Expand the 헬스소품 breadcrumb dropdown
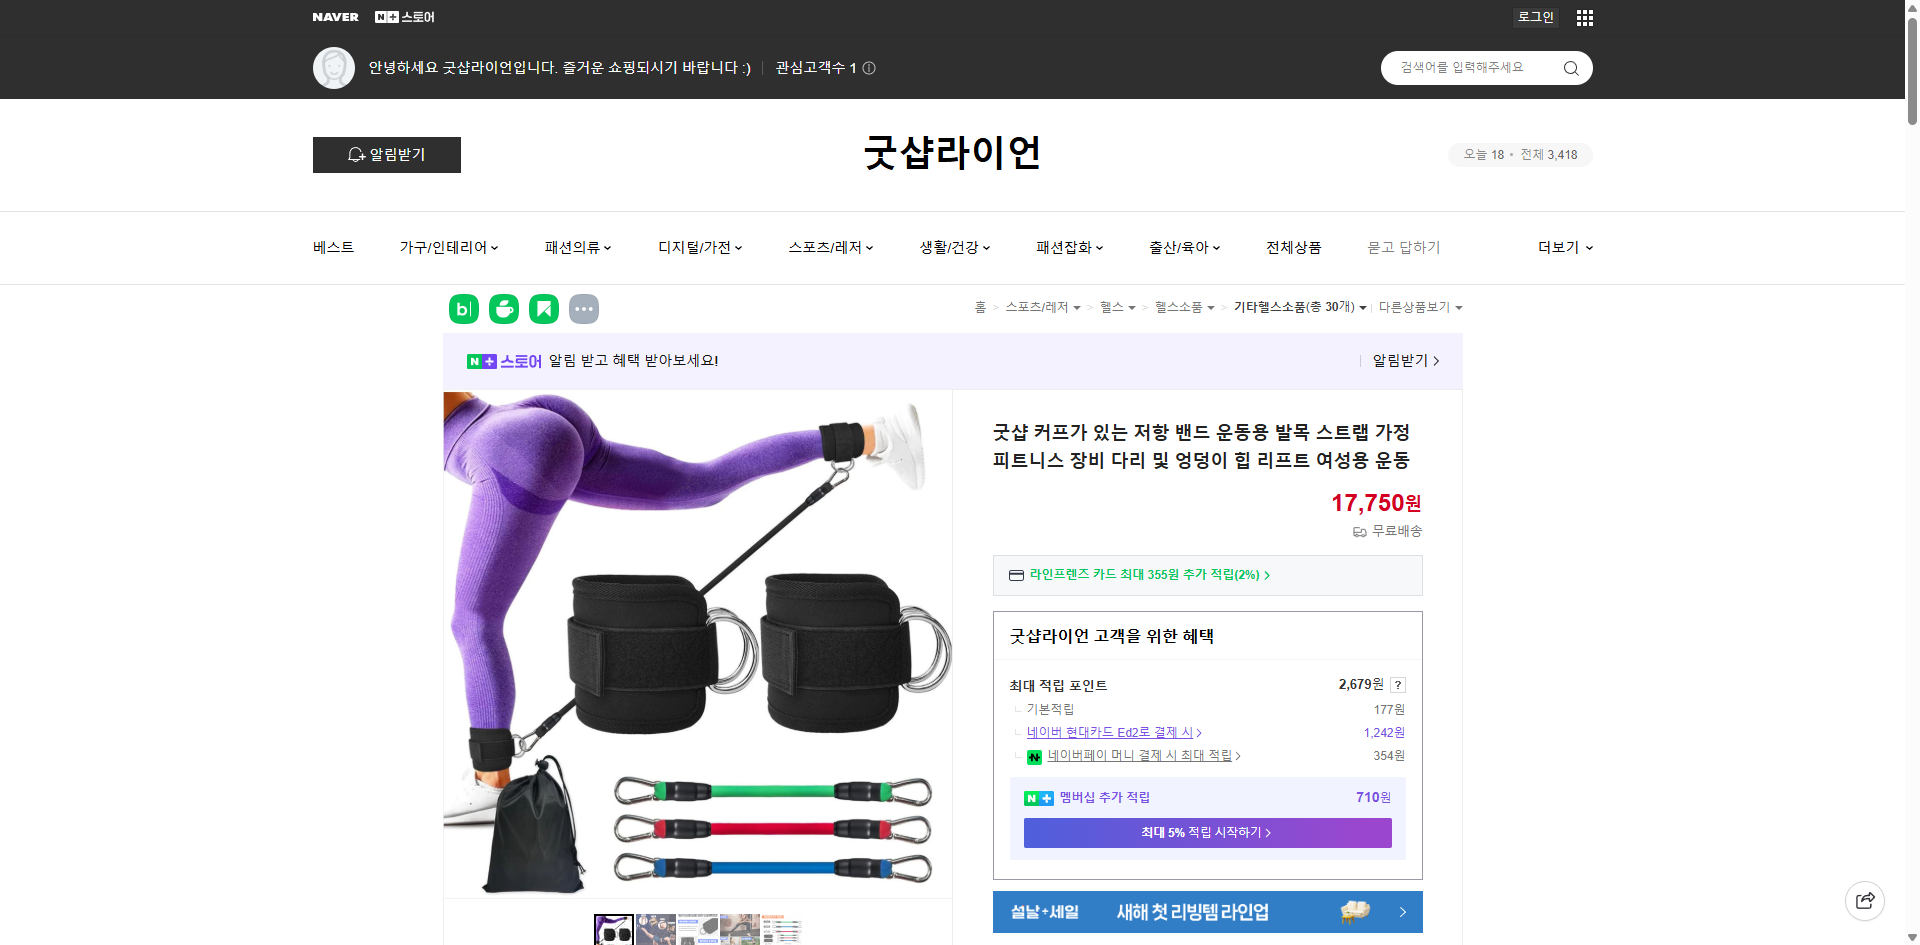The image size is (1920, 945). [x=1182, y=307]
